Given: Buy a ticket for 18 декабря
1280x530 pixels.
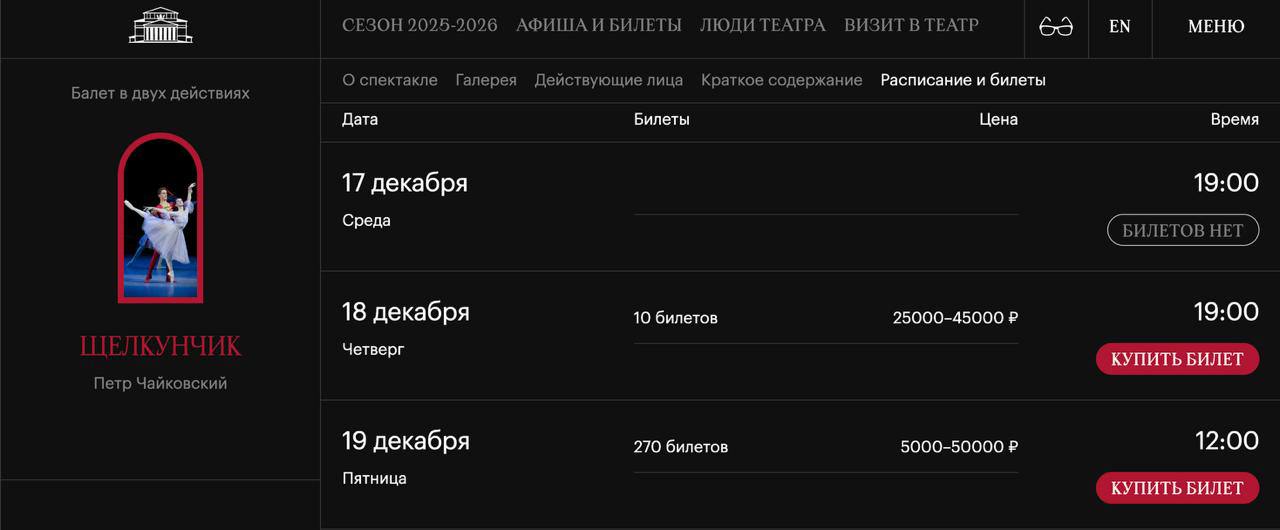Looking at the screenshot, I should click(1177, 359).
